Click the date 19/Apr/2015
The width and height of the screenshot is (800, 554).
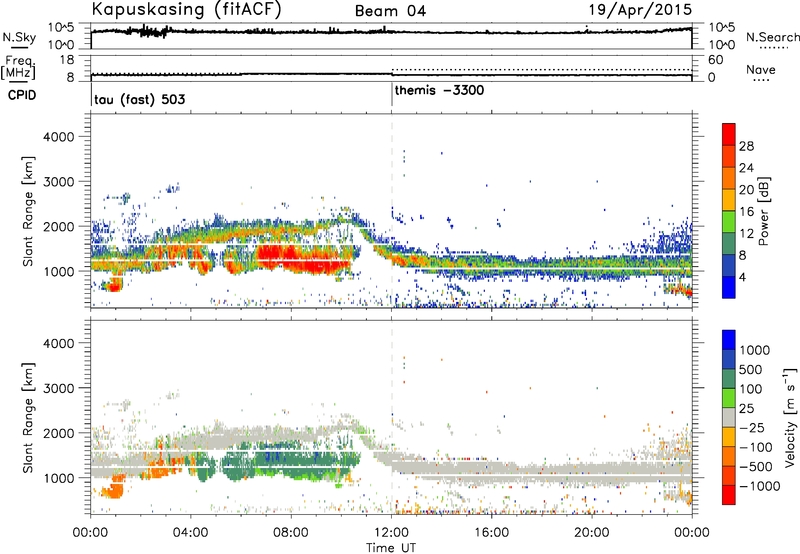click(x=640, y=10)
